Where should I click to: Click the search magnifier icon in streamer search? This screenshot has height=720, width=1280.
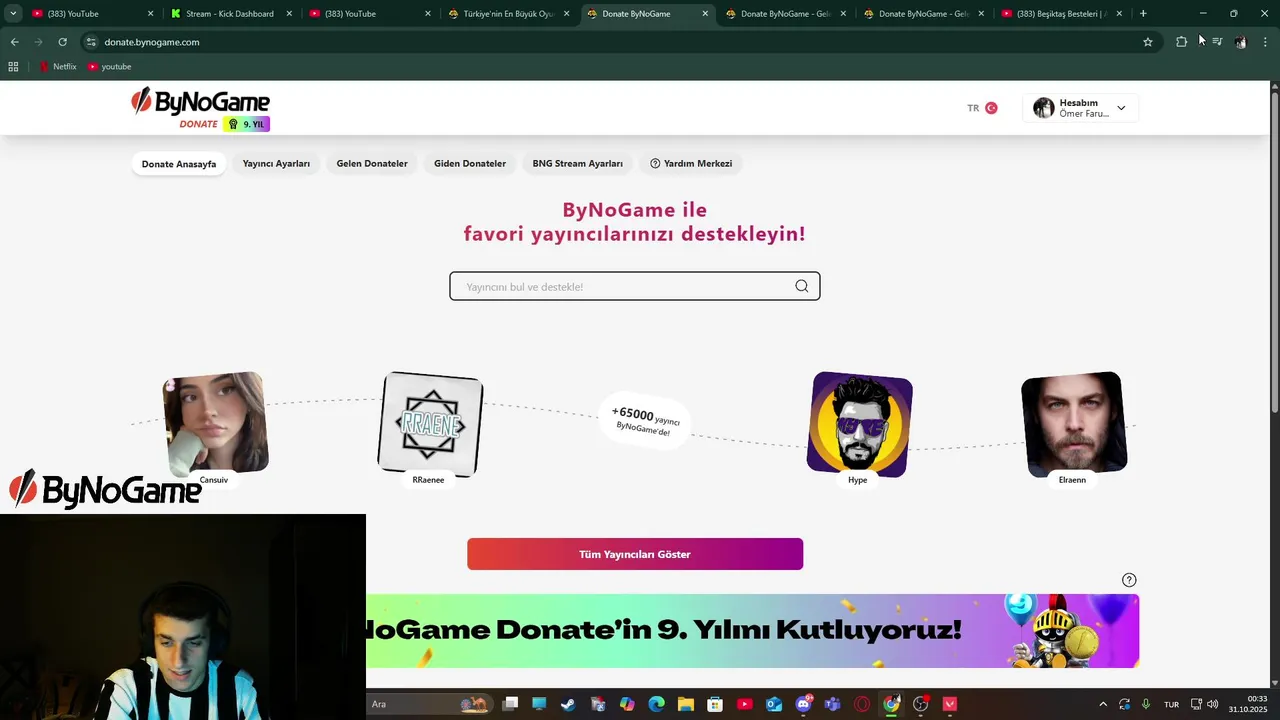801,286
